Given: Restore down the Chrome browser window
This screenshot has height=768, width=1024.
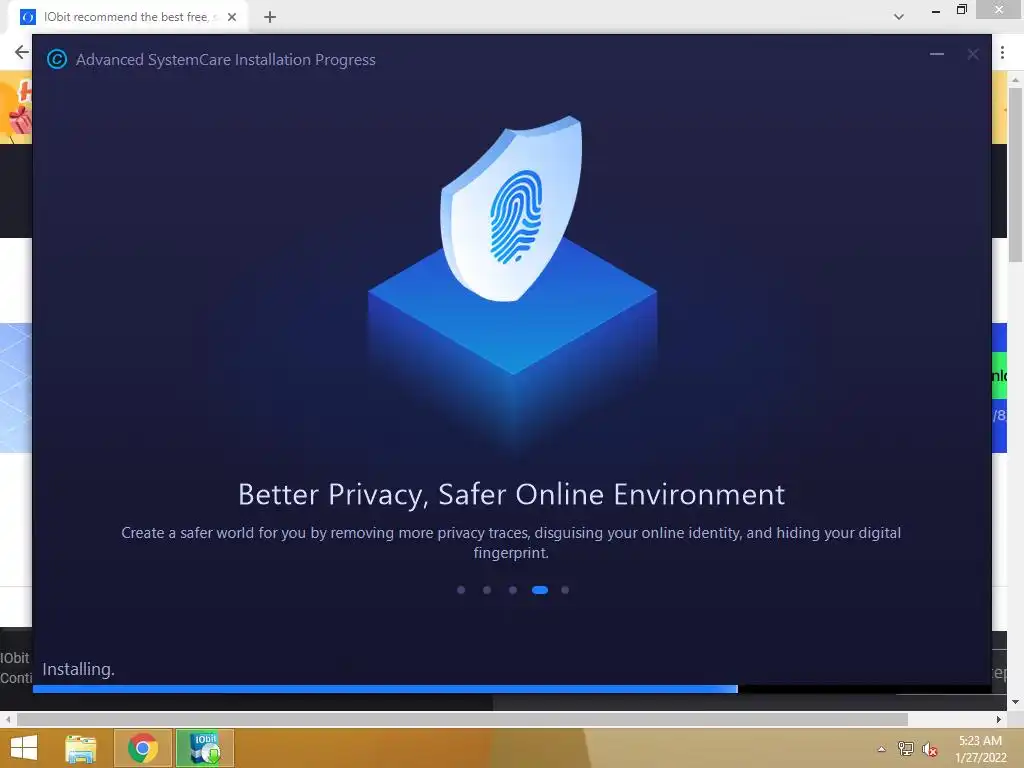Looking at the screenshot, I should 962,10.
